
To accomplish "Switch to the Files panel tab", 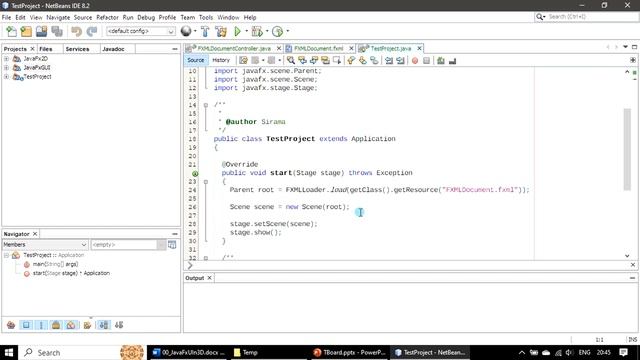I will (46, 49).
